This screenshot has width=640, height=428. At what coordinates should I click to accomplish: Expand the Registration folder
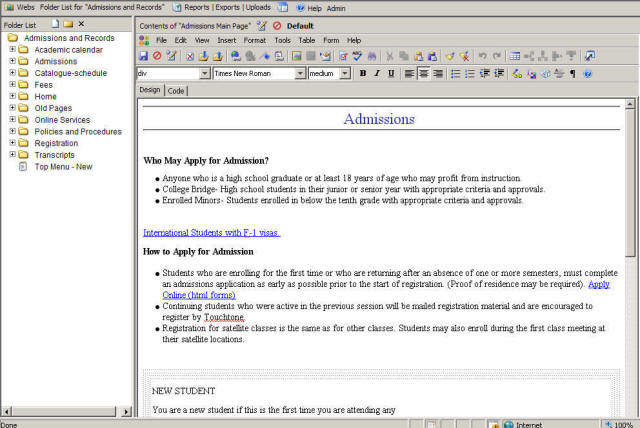(13, 143)
